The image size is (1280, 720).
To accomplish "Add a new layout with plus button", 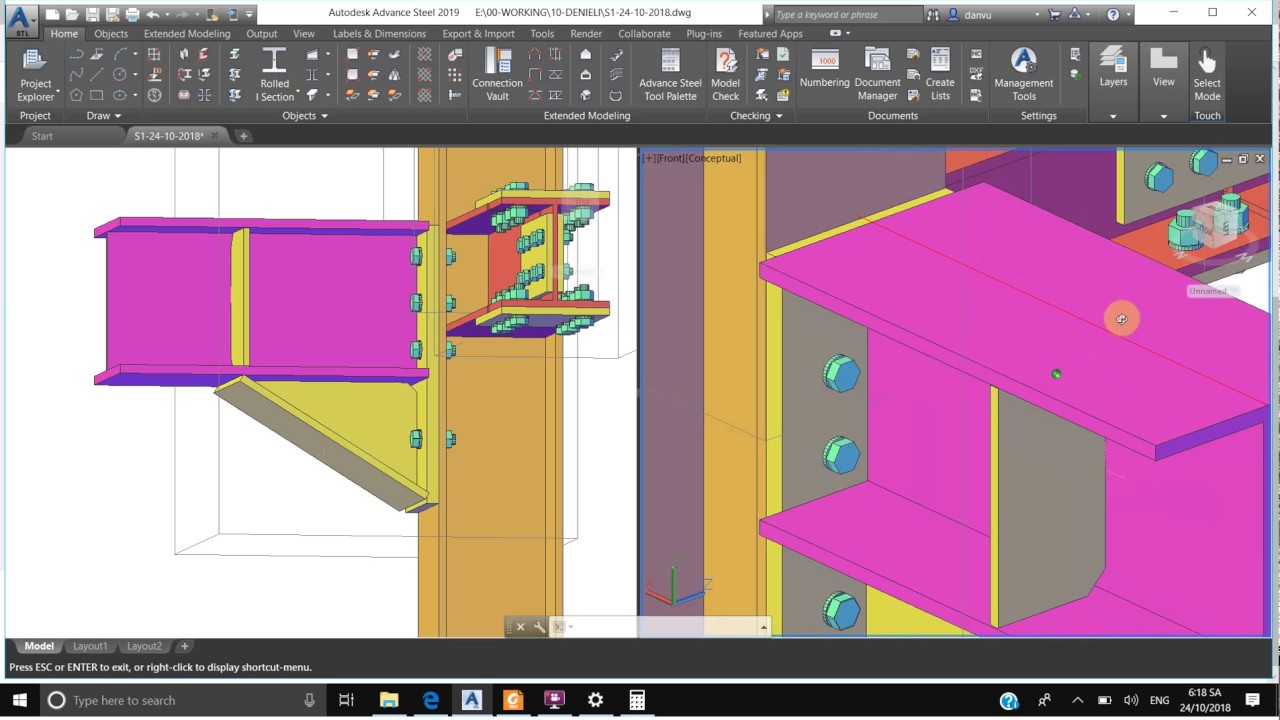I will pos(184,646).
